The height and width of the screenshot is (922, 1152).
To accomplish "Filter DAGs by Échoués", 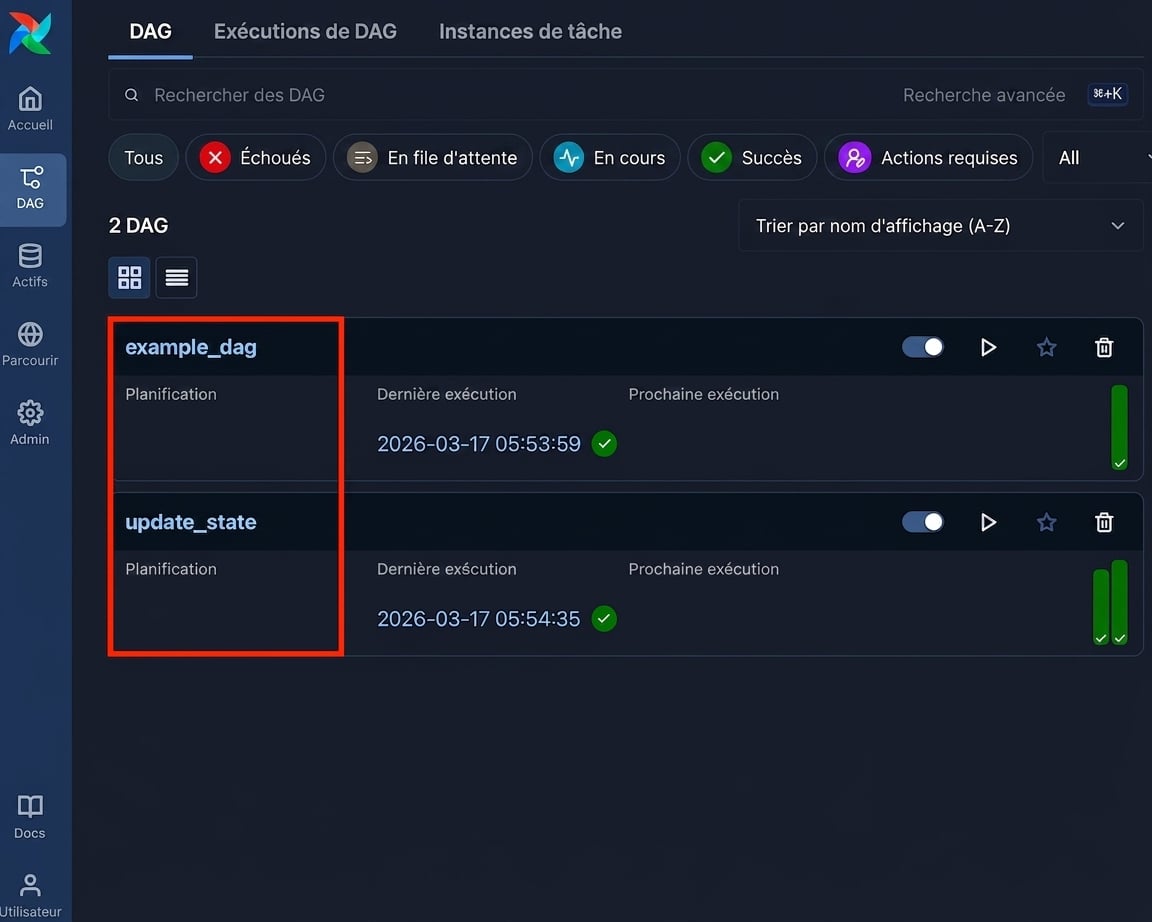I will (x=256, y=158).
